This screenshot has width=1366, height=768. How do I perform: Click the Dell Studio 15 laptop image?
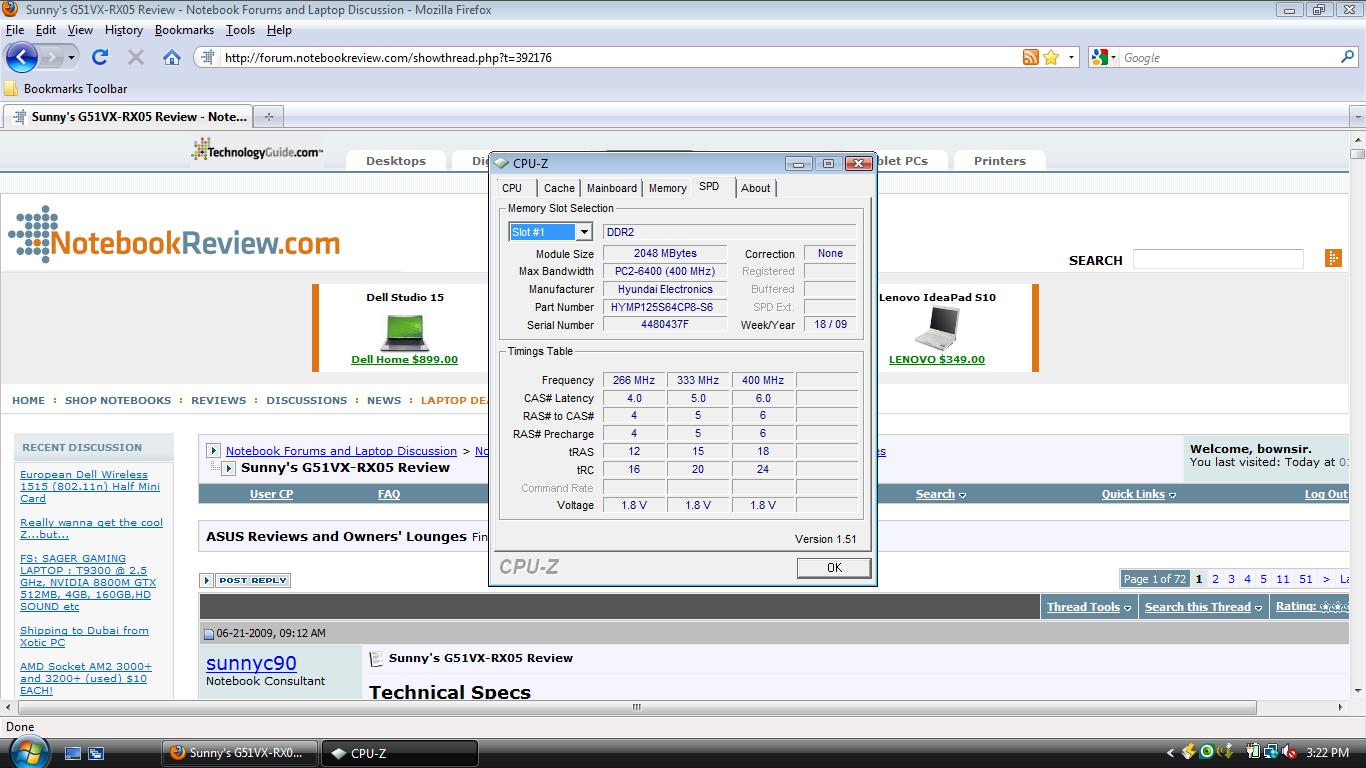[404, 331]
